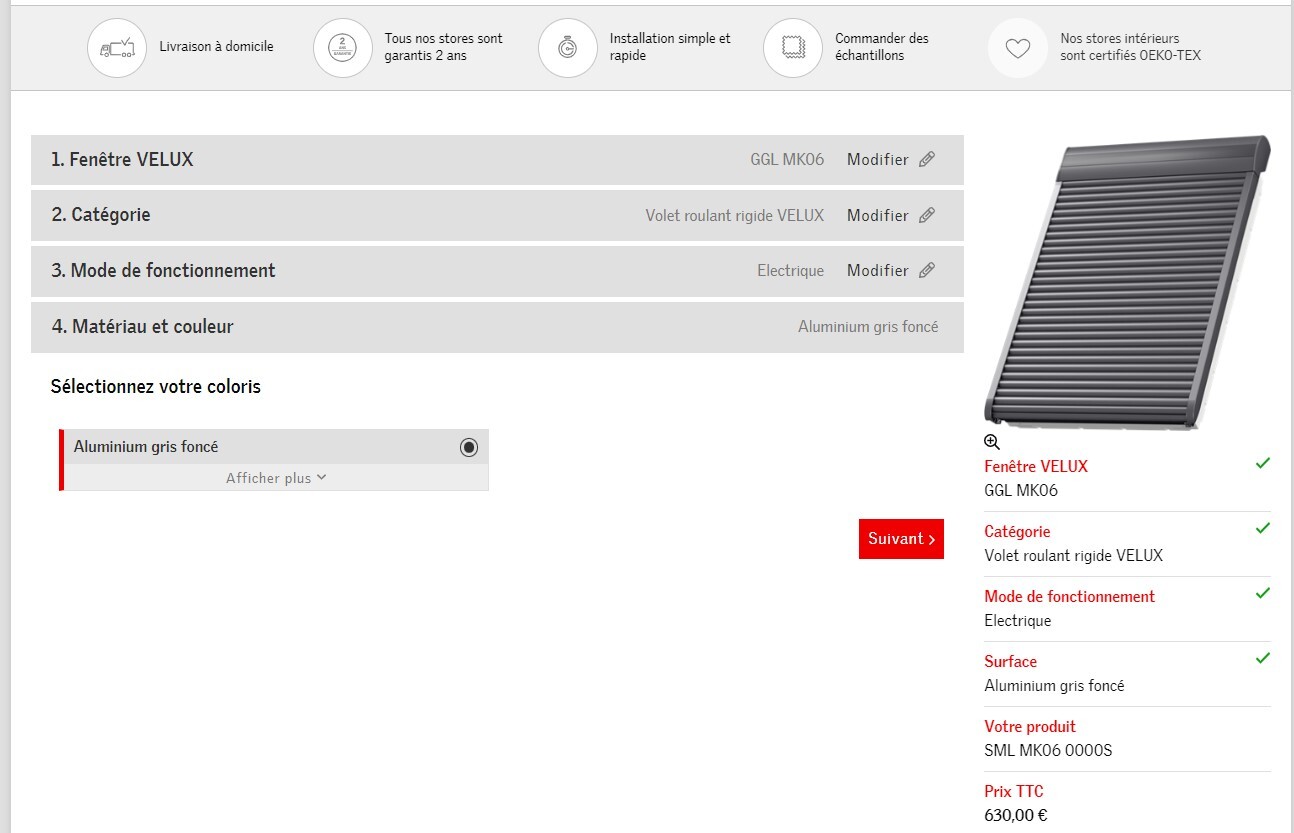The height and width of the screenshot is (833, 1294).
Task: Click Installation simple et rapide text
Action: [x=670, y=47]
